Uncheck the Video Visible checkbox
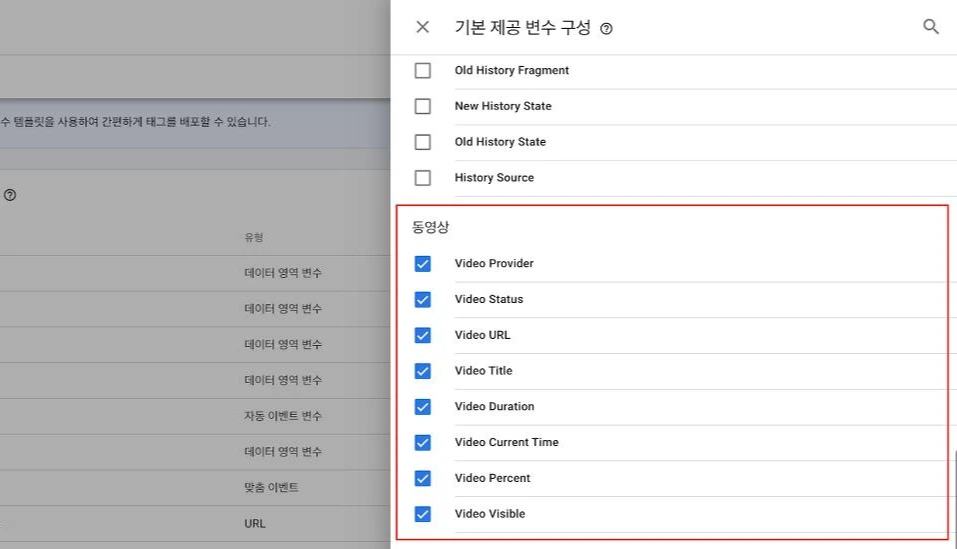The image size is (957, 549). tap(422, 514)
